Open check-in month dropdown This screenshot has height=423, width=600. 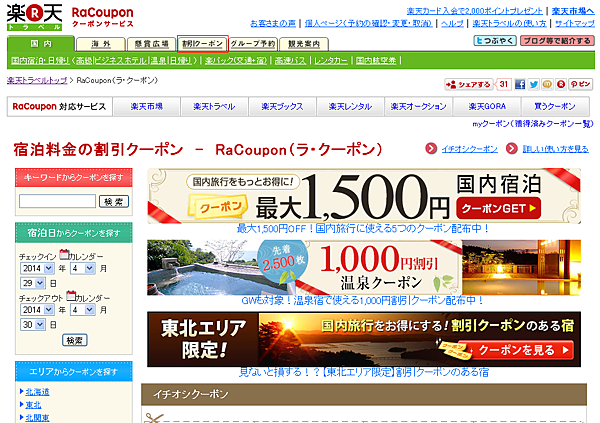pos(83,268)
